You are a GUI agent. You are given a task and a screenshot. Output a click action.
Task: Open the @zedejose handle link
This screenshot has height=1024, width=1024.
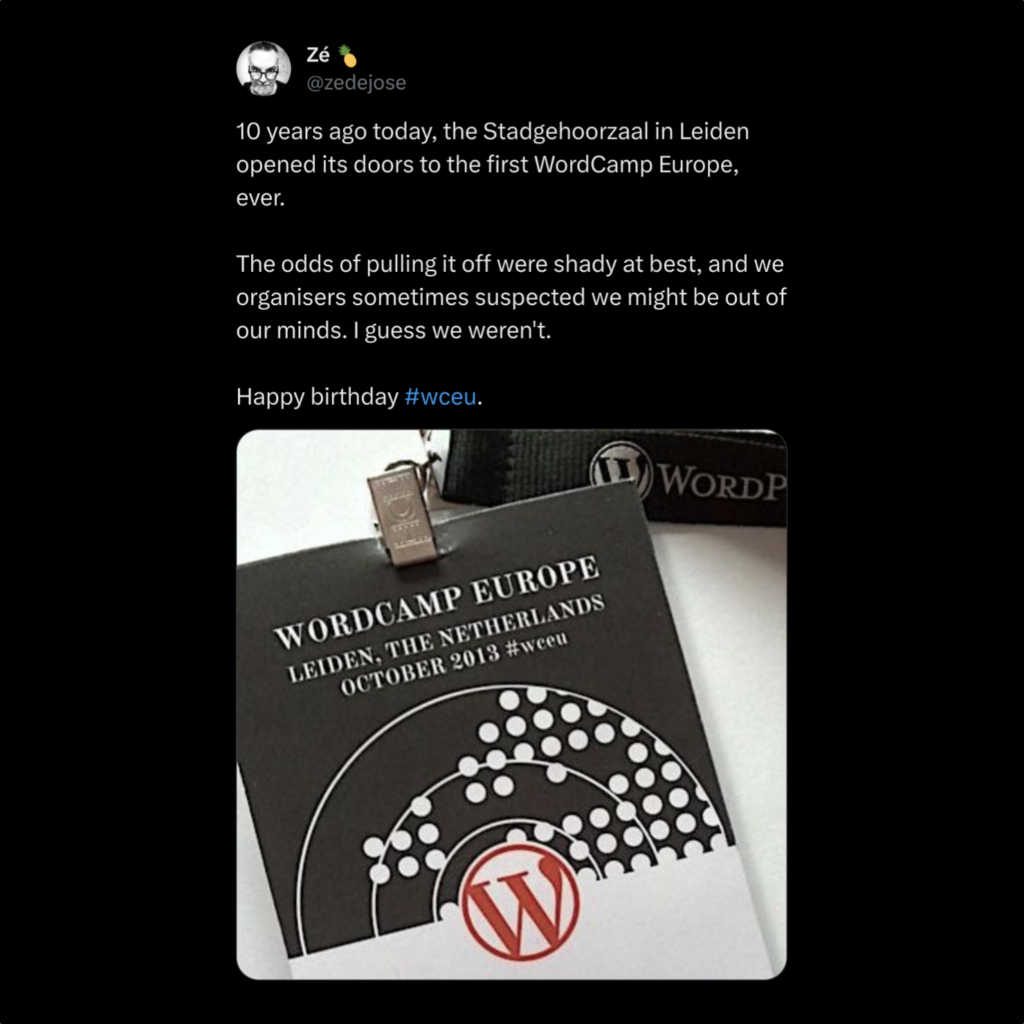coord(356,82)
